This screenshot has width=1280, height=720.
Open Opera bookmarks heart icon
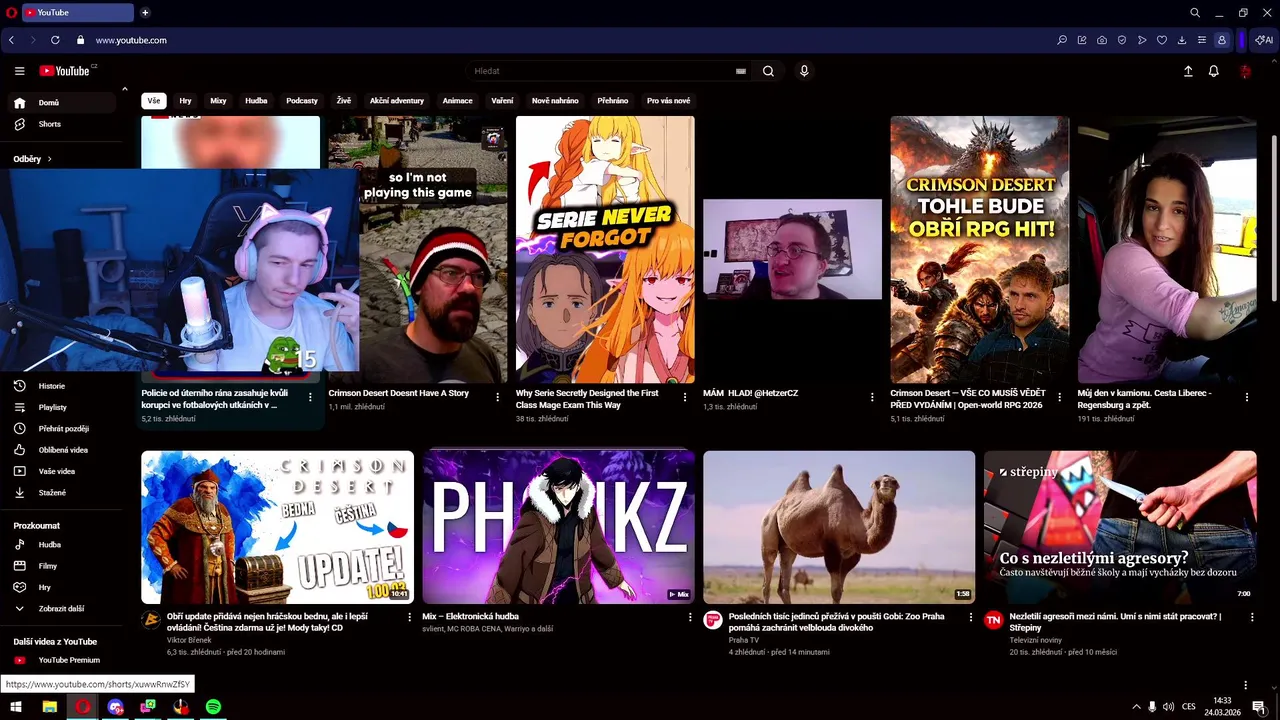1162,40
